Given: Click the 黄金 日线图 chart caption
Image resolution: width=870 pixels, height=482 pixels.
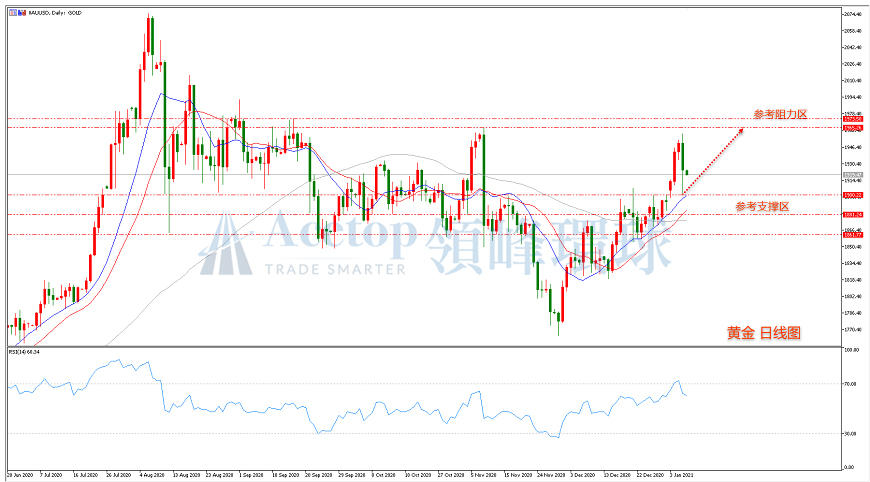Looking at the screenshot, I should click(763, 333).
